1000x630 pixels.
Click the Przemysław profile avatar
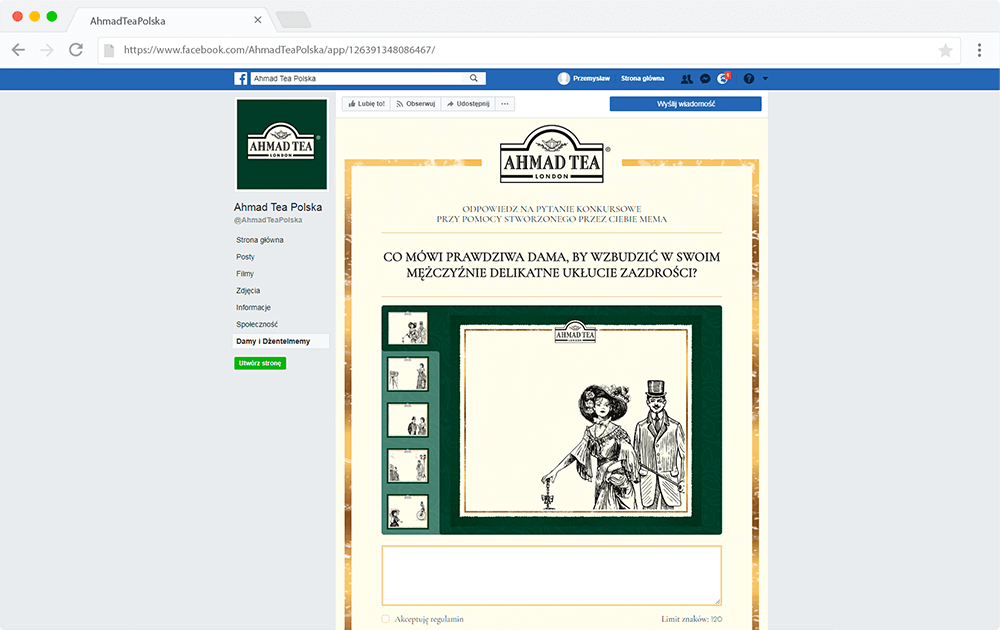point(563,78)
